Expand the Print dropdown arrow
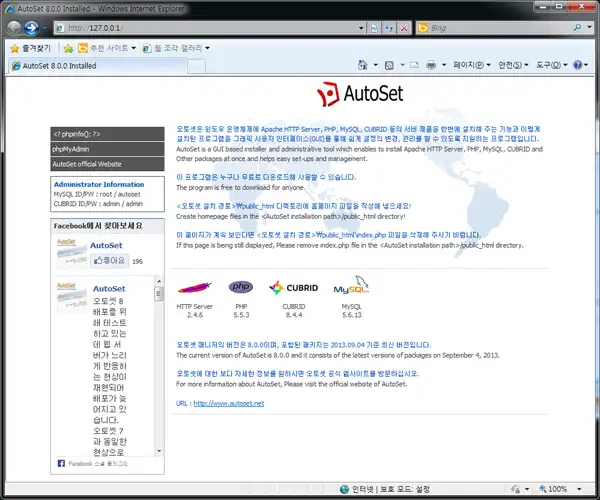This screenshot has width=600, height=500. pos(444,65)
